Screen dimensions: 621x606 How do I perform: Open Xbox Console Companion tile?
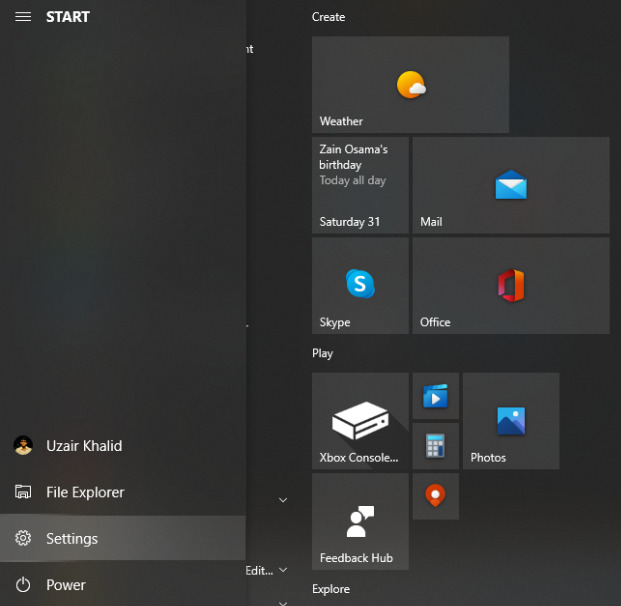360,421
